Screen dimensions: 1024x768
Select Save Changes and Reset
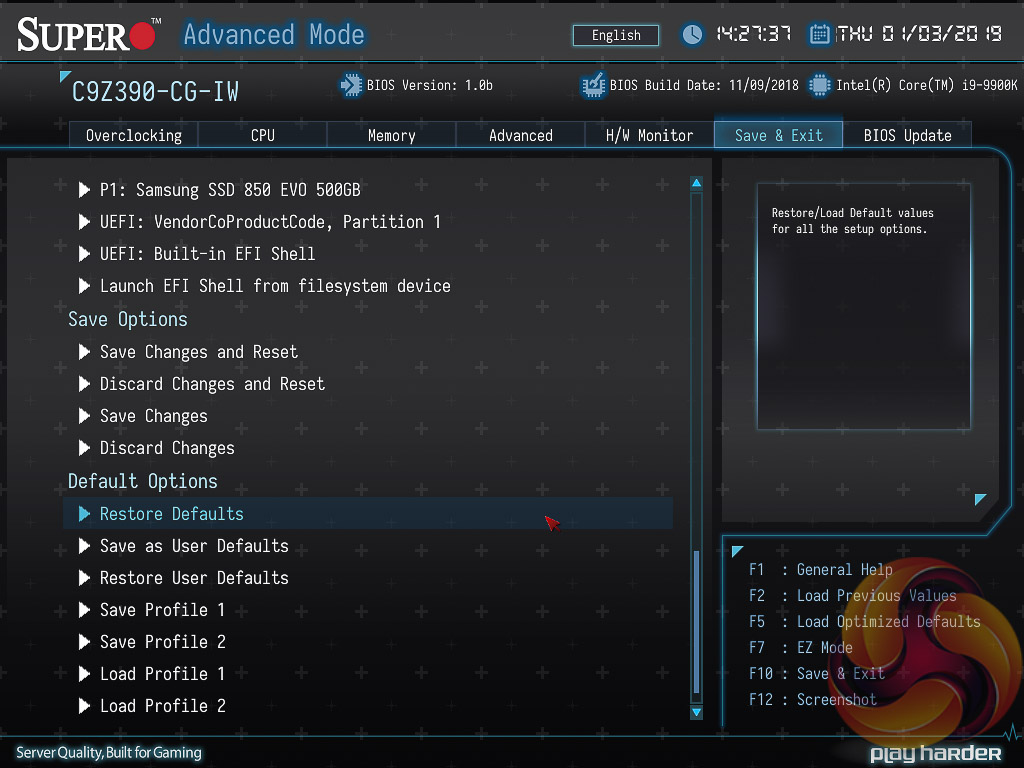(198, 352)
